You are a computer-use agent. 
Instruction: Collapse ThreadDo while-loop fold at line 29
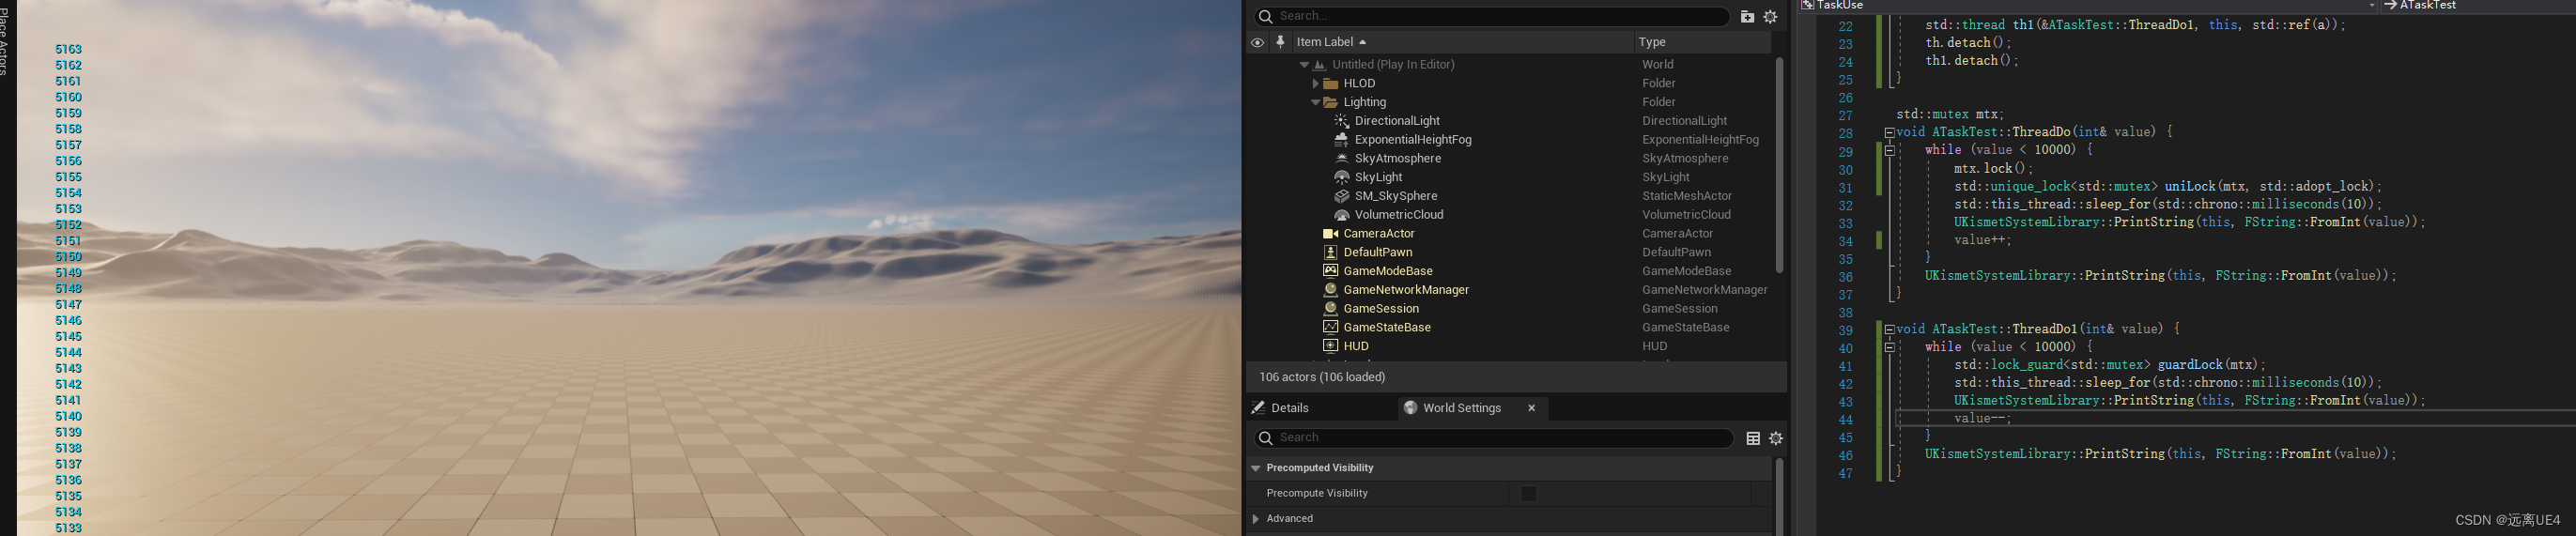[x=1889, y=151]
